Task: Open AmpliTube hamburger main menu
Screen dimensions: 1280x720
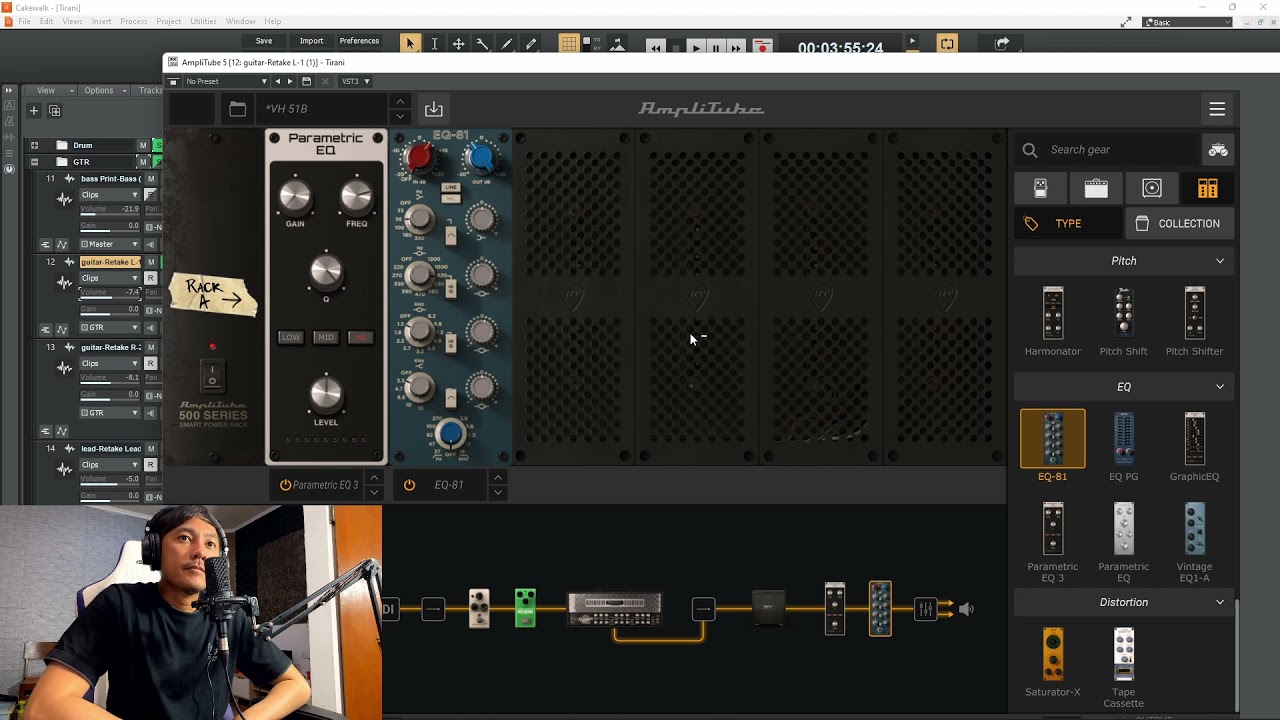Action: tap(1217, 109)
